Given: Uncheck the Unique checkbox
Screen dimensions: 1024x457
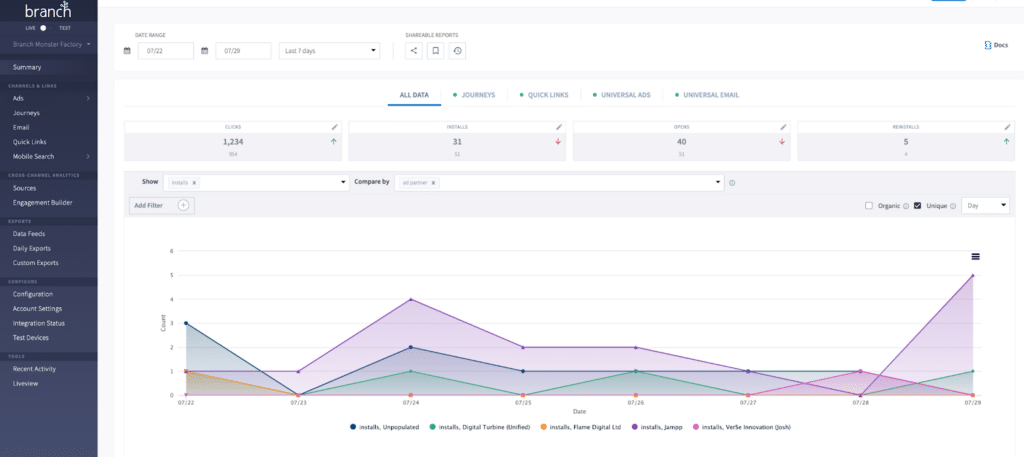Looking at the screenshot, I should tap(918, 206).
